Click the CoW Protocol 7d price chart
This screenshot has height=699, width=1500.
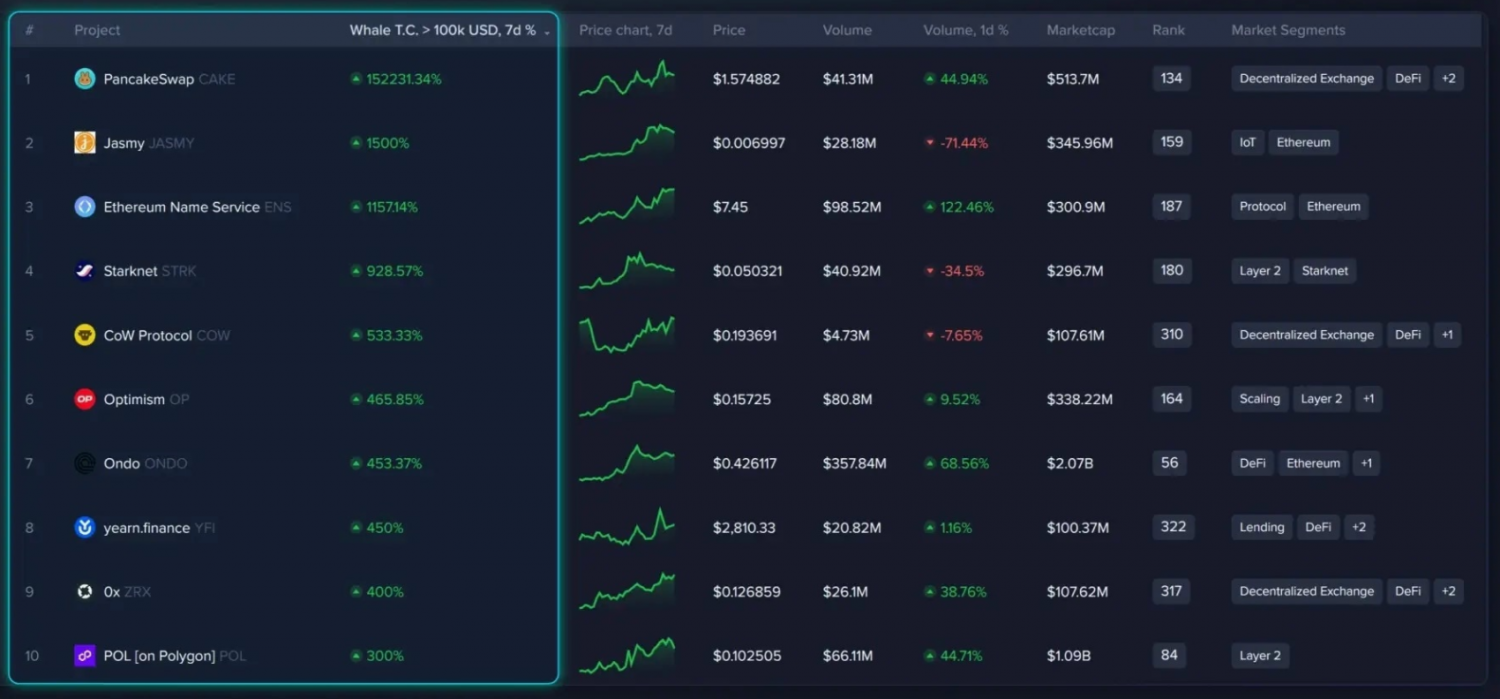pos(627,334)
